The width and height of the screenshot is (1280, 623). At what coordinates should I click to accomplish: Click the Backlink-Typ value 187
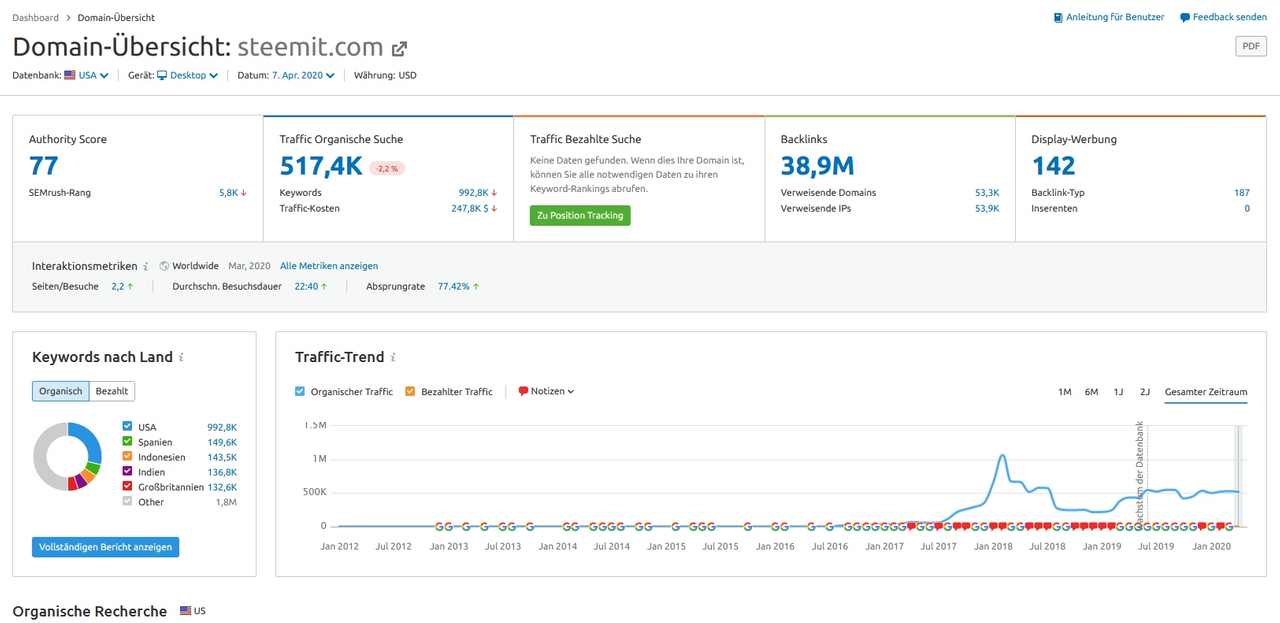(x=1241, y=193)
